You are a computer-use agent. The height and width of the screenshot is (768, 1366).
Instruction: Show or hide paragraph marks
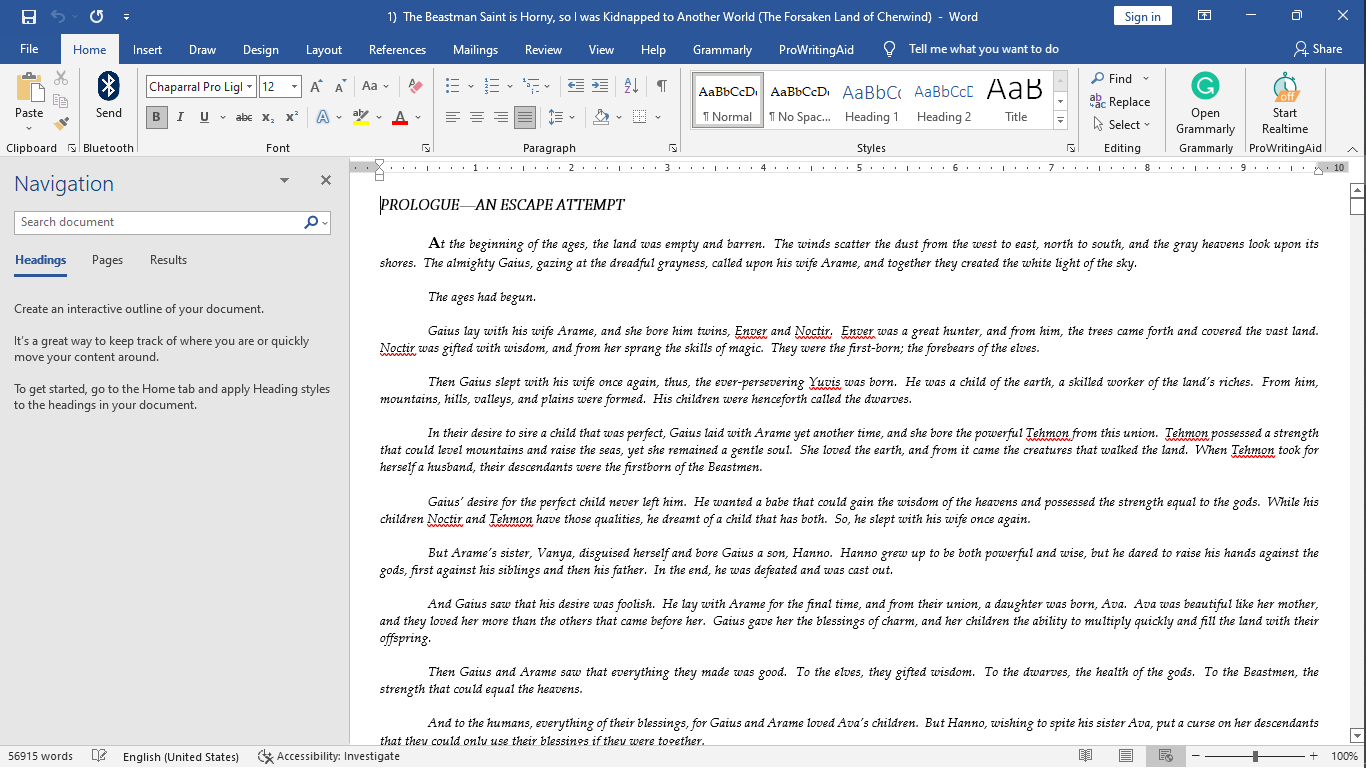coord(661,87)
